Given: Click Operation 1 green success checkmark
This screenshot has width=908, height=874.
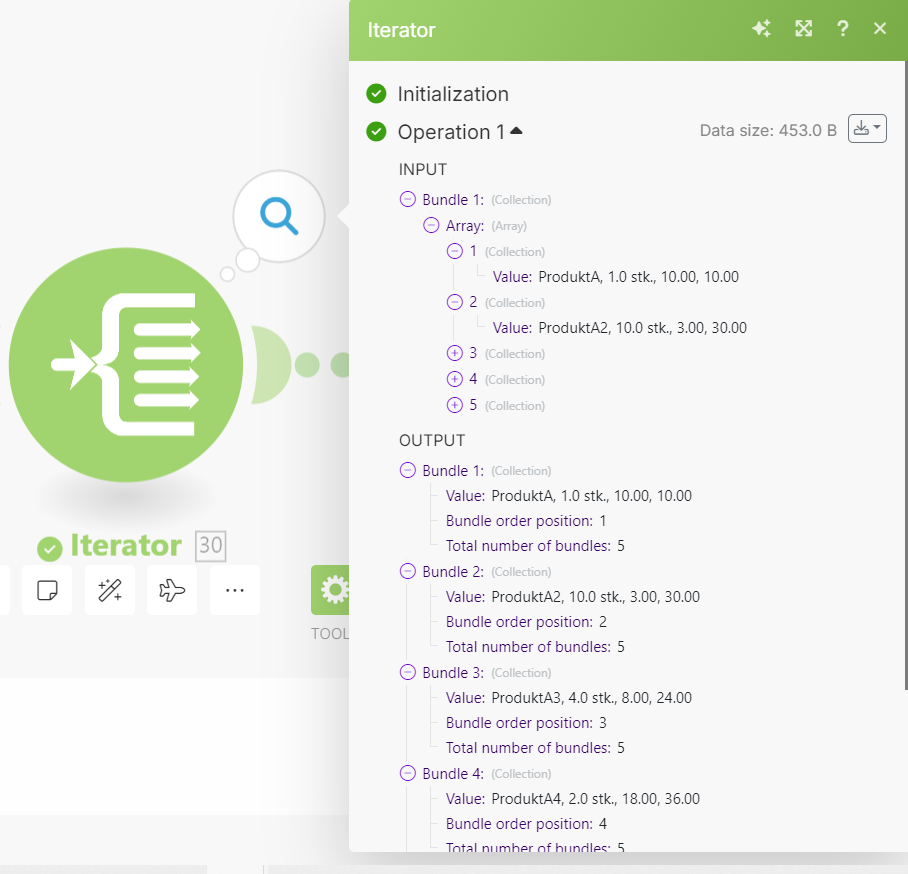Looking at the screenshot, I should 376,131.
